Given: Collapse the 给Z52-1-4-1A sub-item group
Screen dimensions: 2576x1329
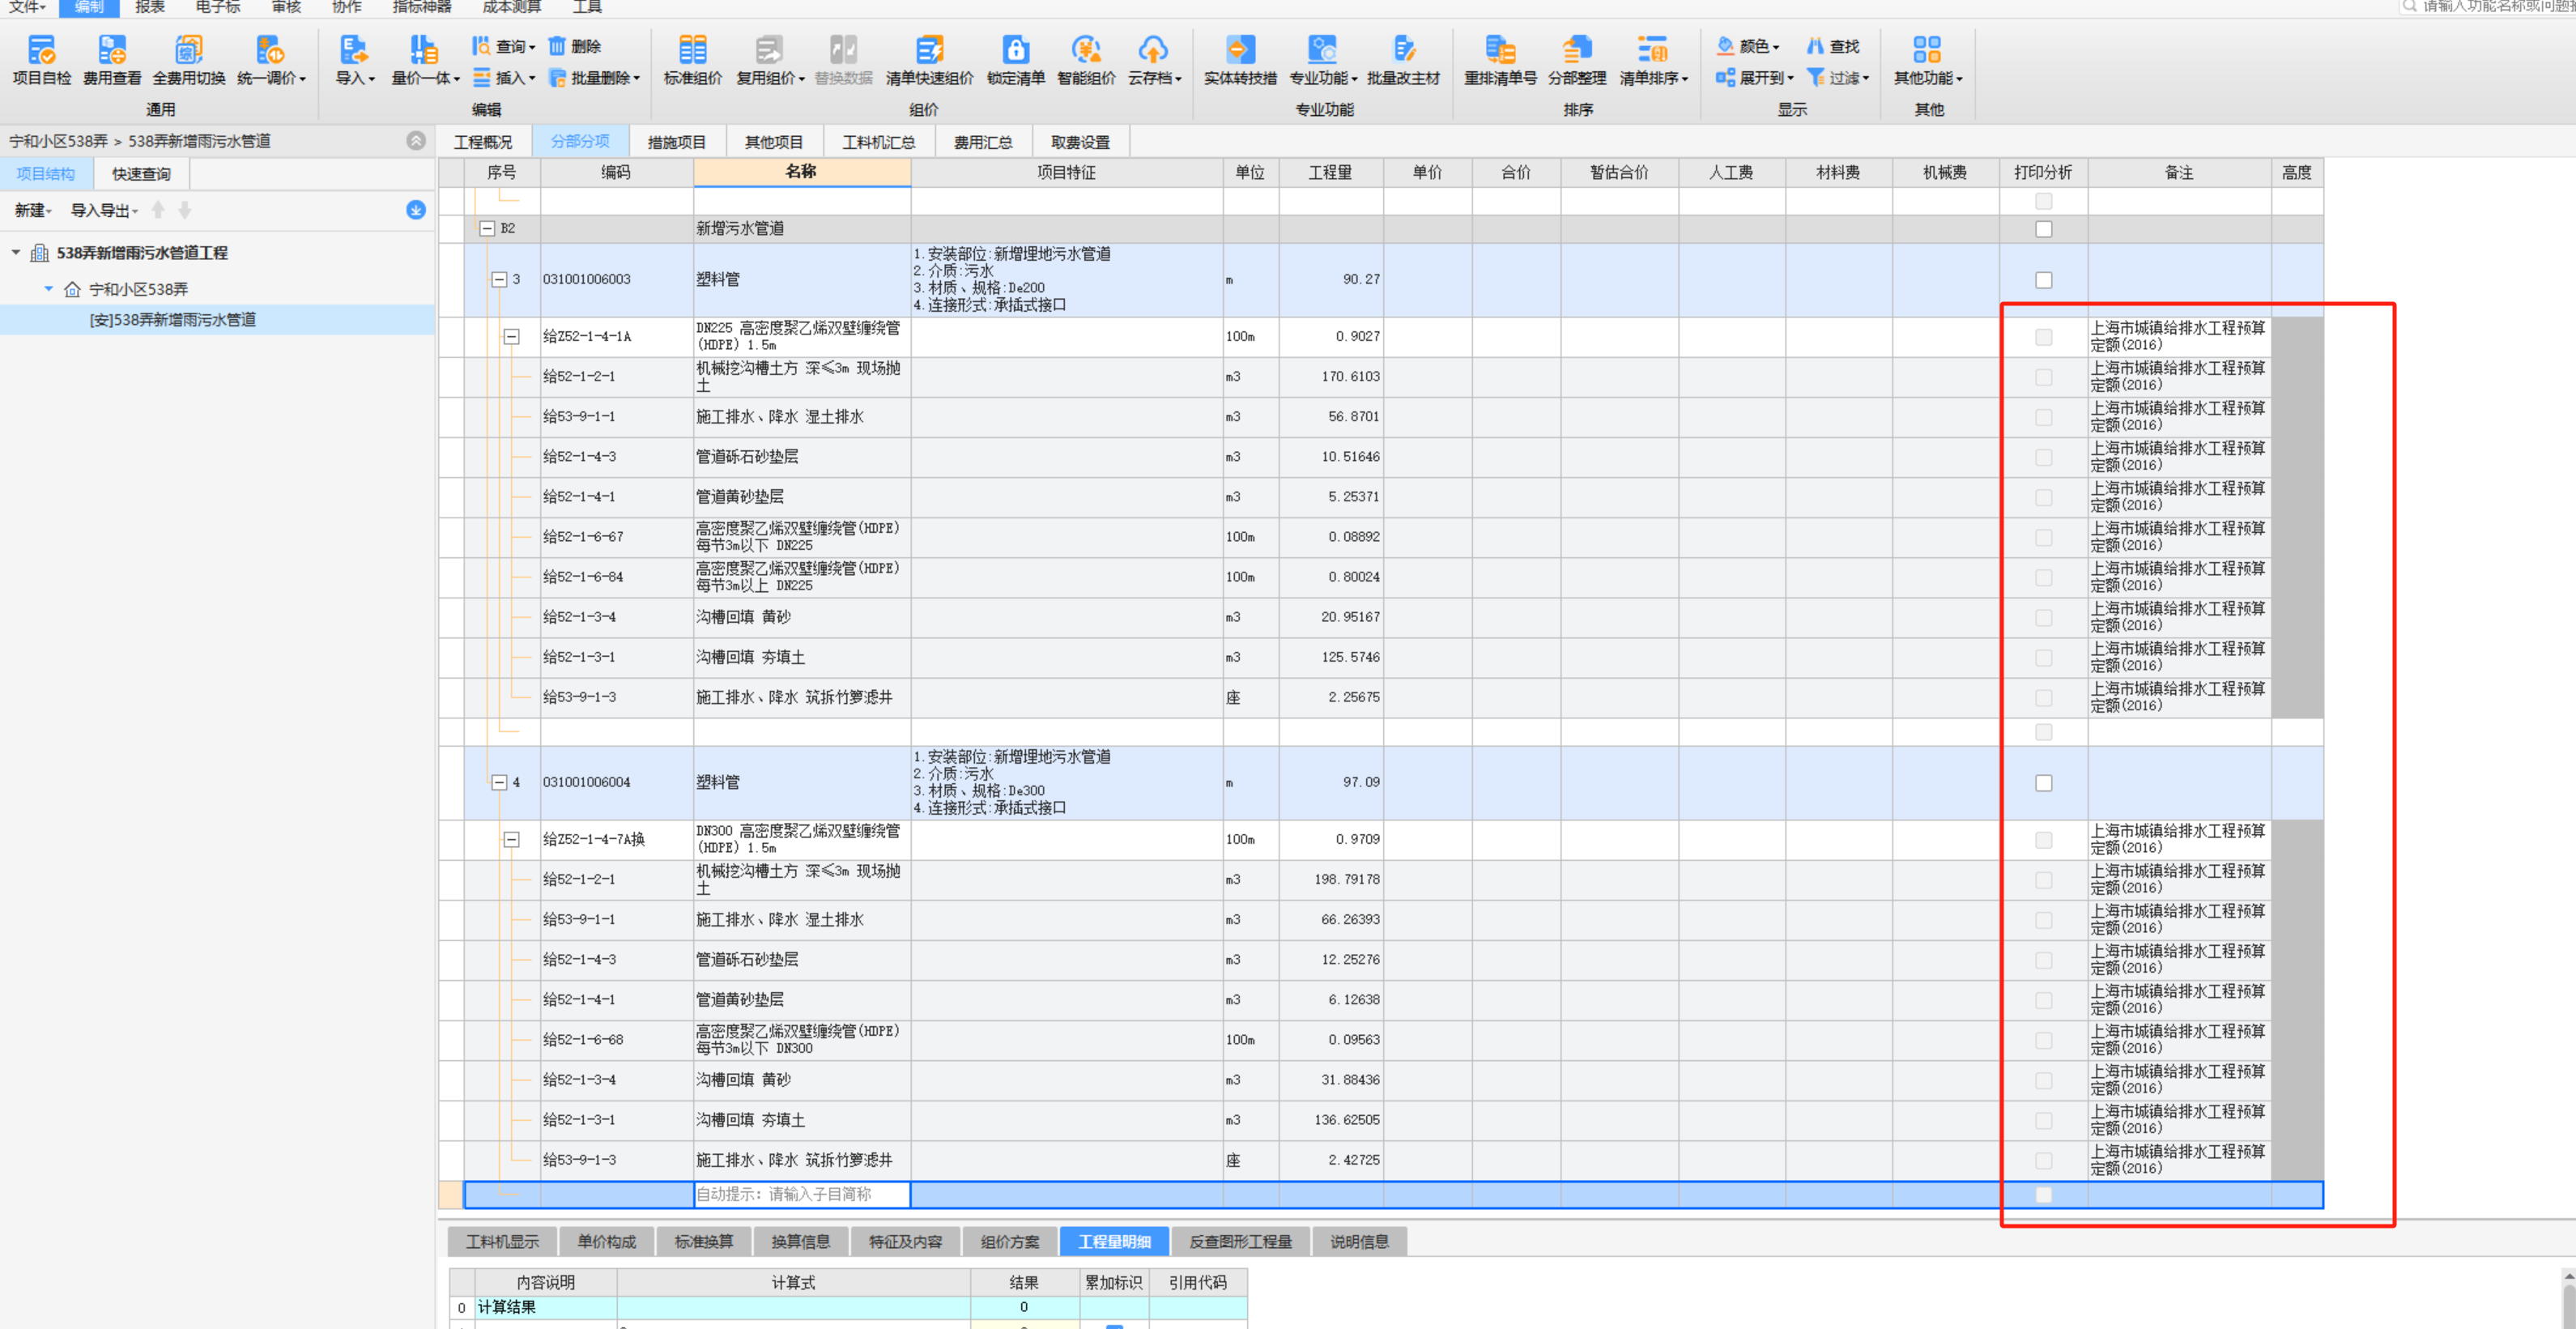Looking at the screenshot, I should 511,337.
